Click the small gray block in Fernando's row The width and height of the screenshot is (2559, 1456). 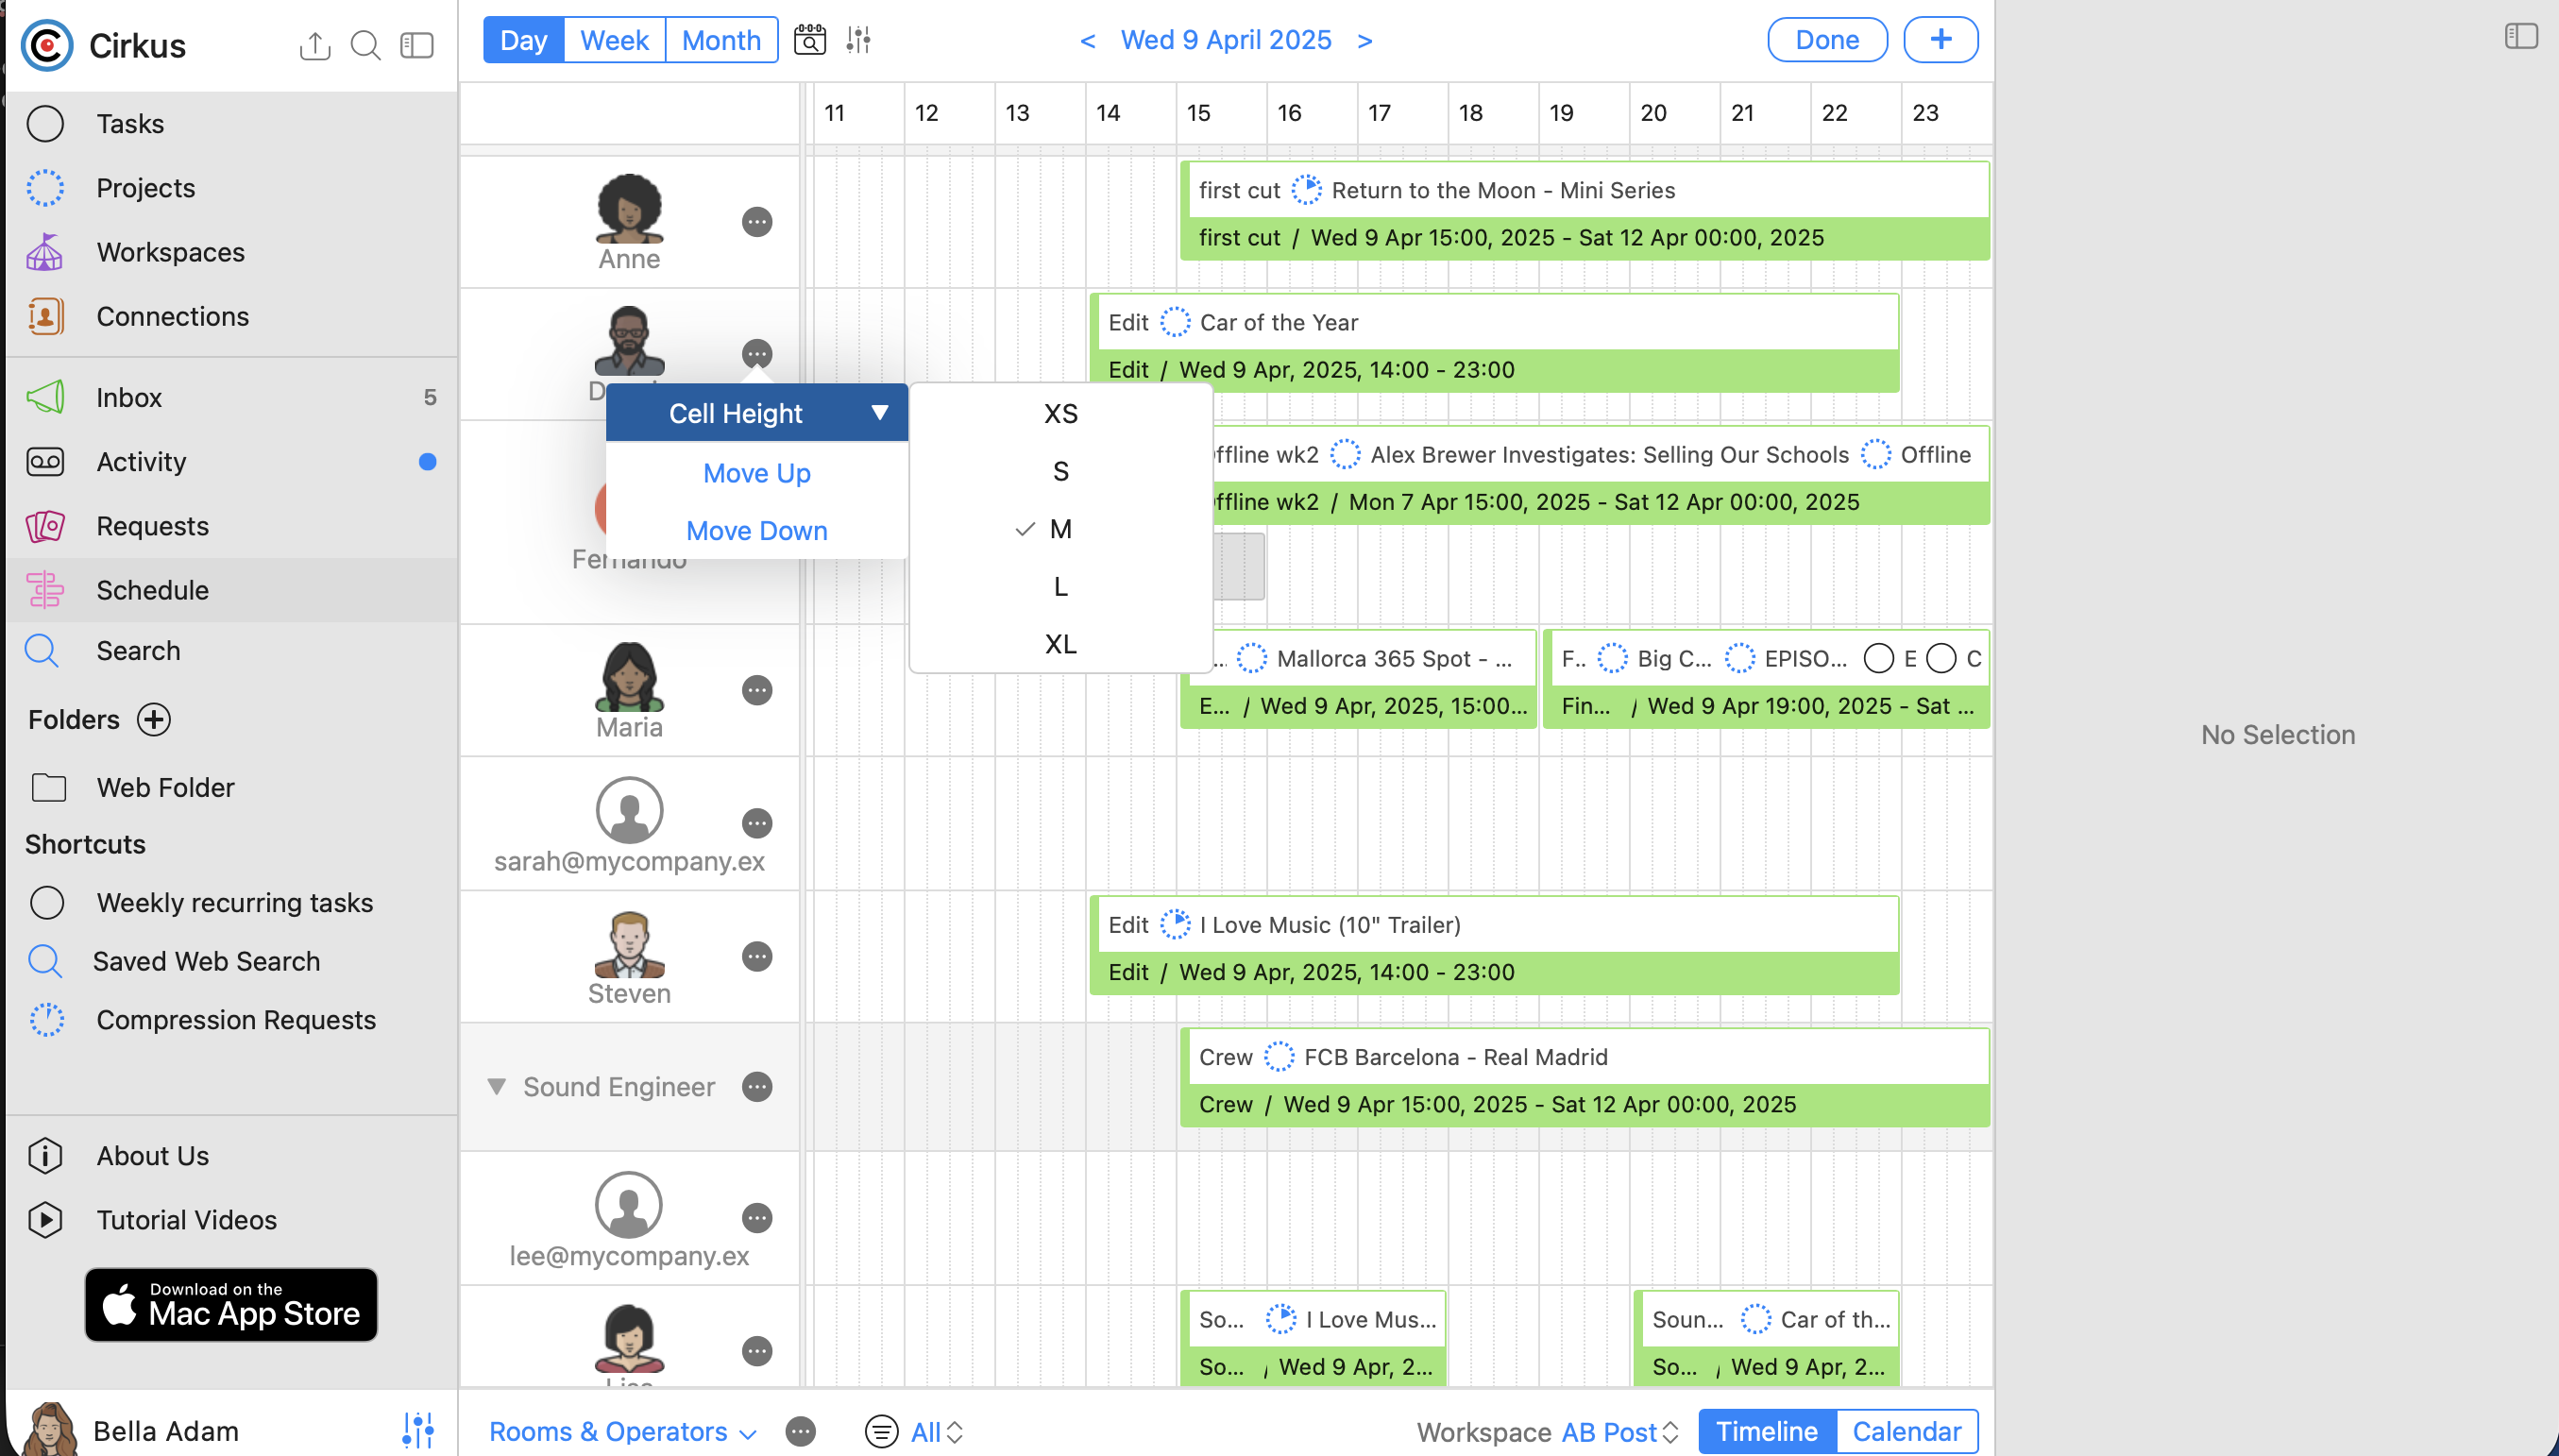(1239, 566)
